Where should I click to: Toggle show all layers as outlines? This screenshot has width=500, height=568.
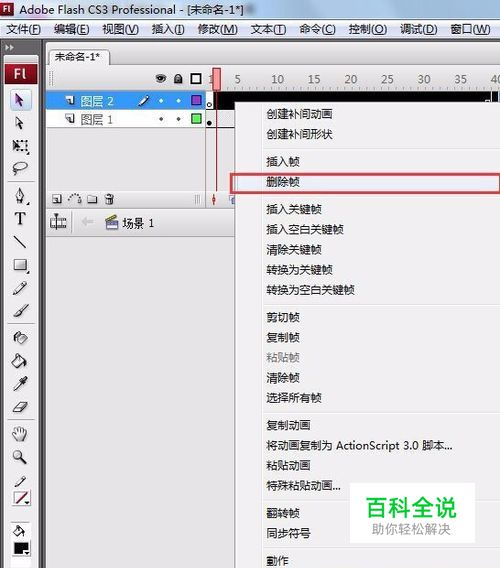click(196, 79)
